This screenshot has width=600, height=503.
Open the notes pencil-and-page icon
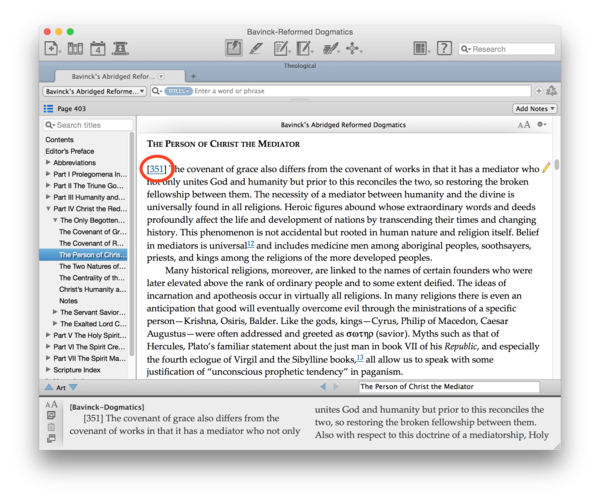click(281, 49)
